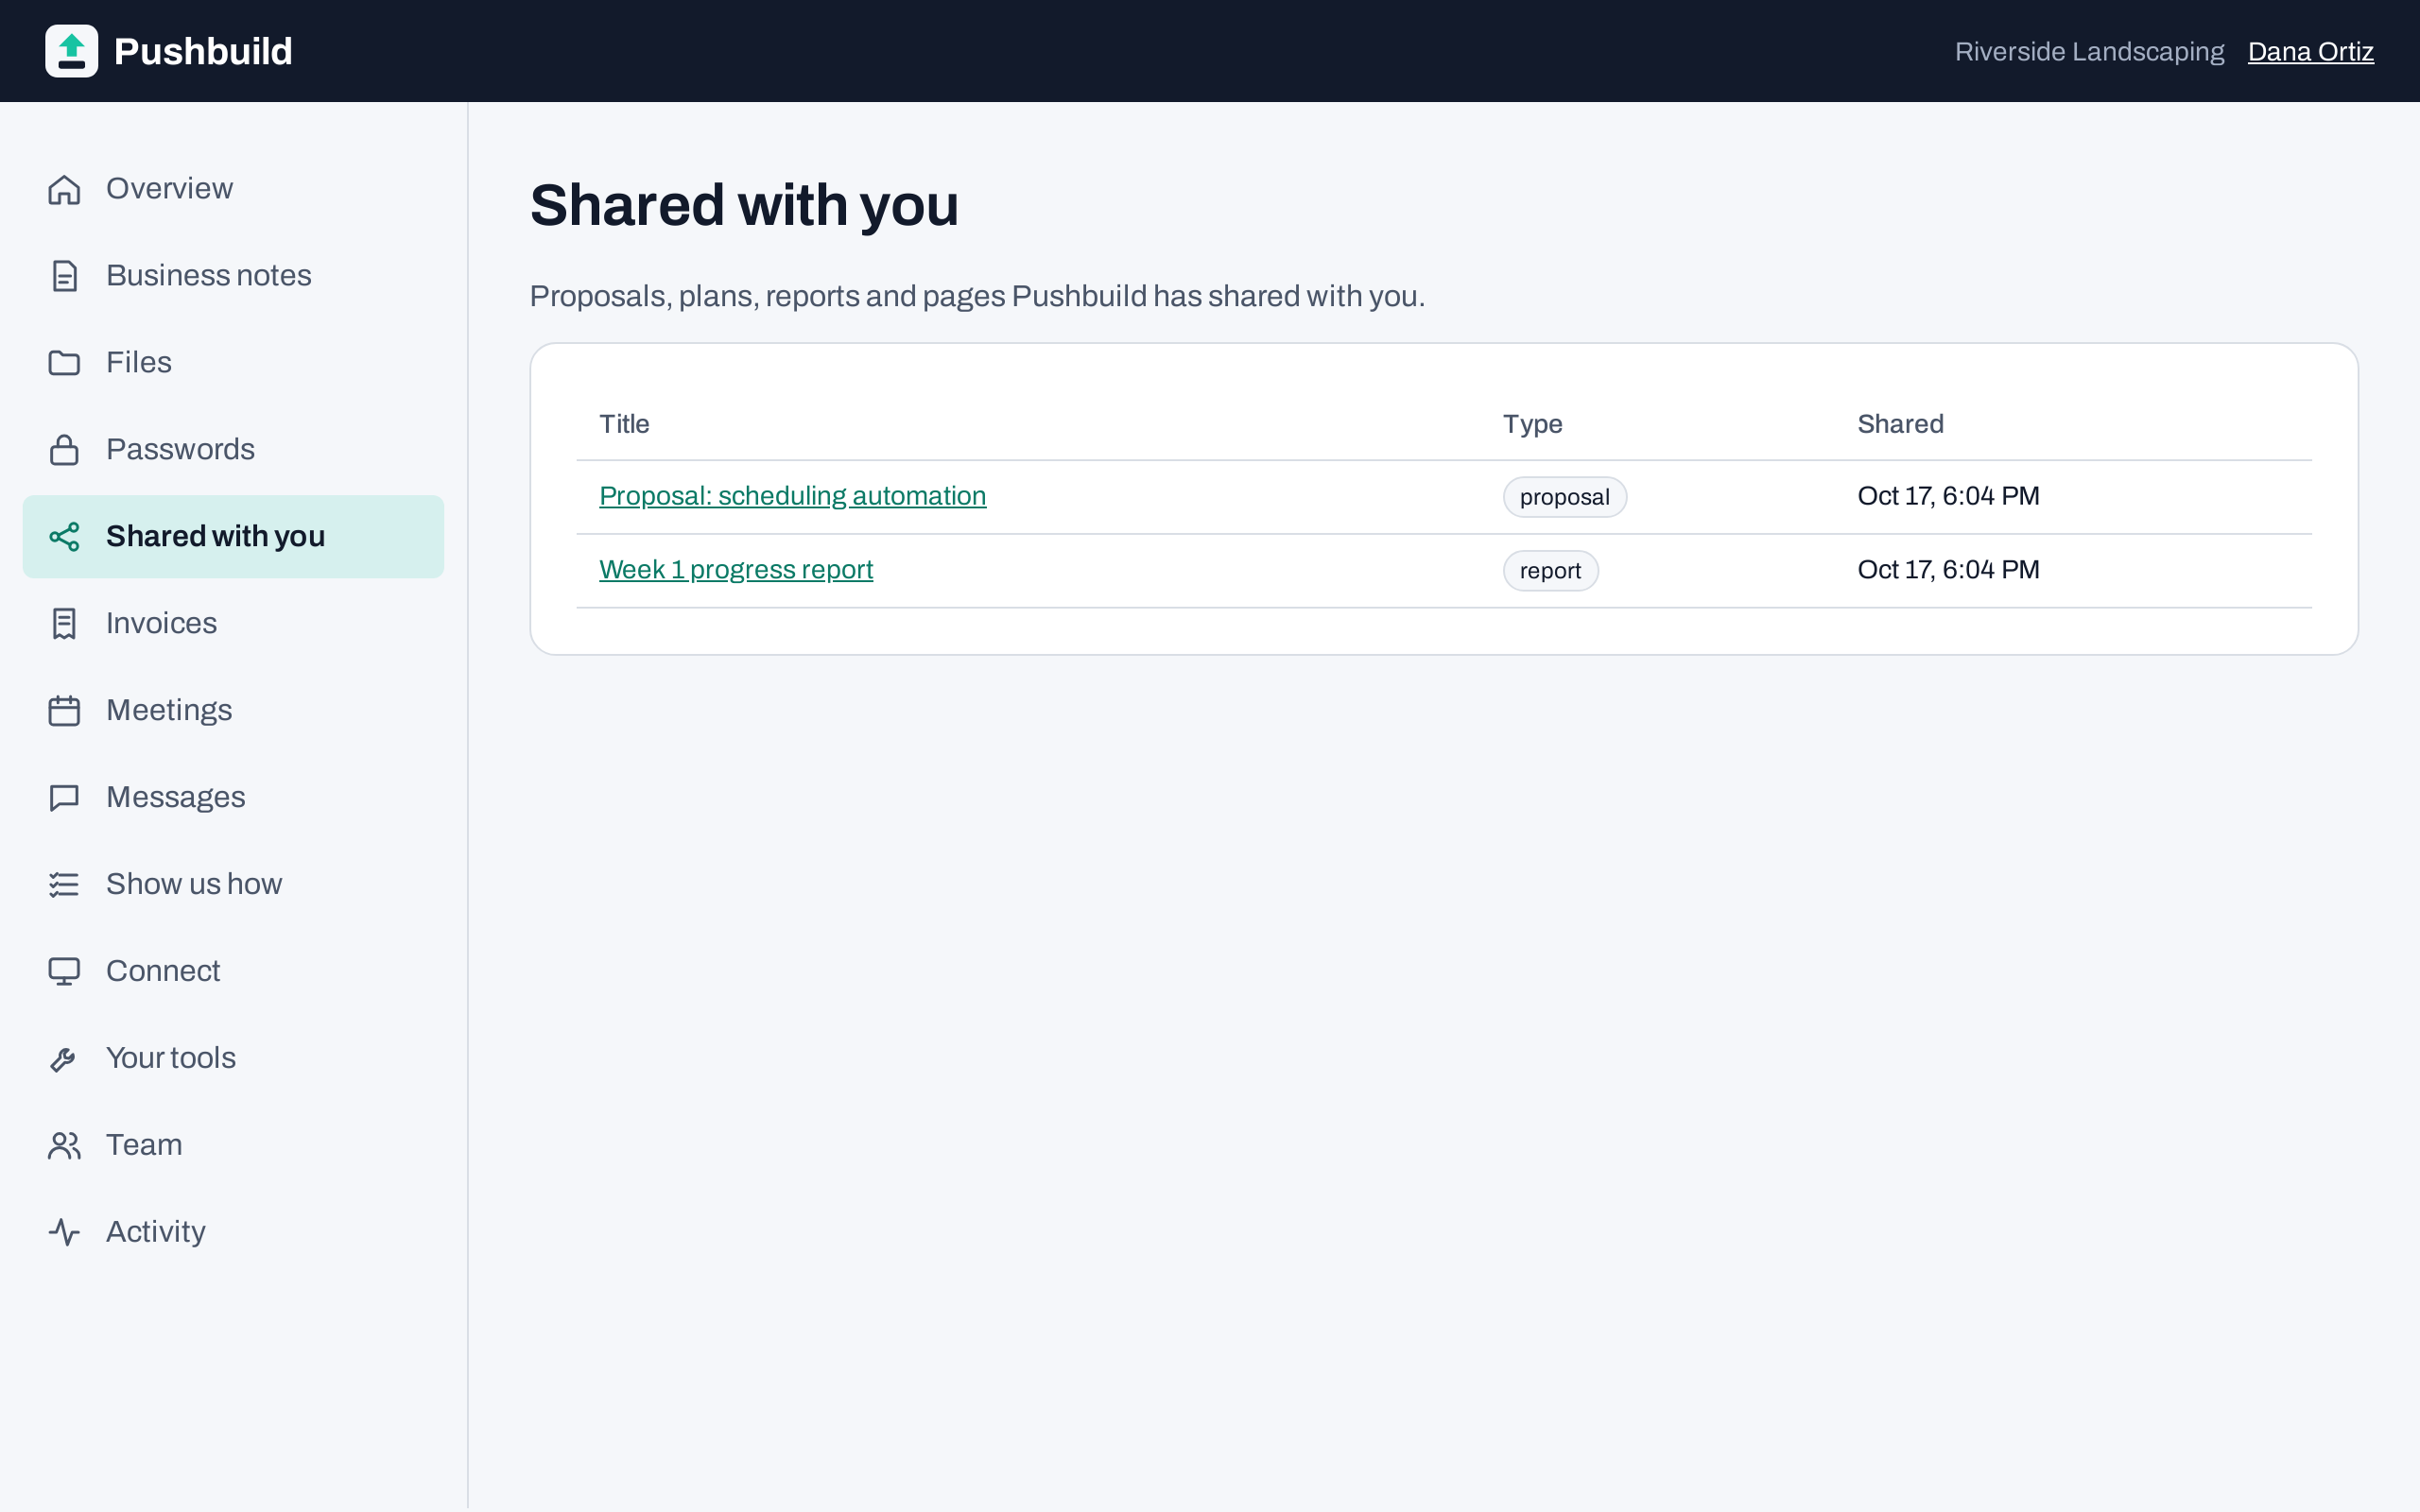Click the report type badge

coord(1550,571)
